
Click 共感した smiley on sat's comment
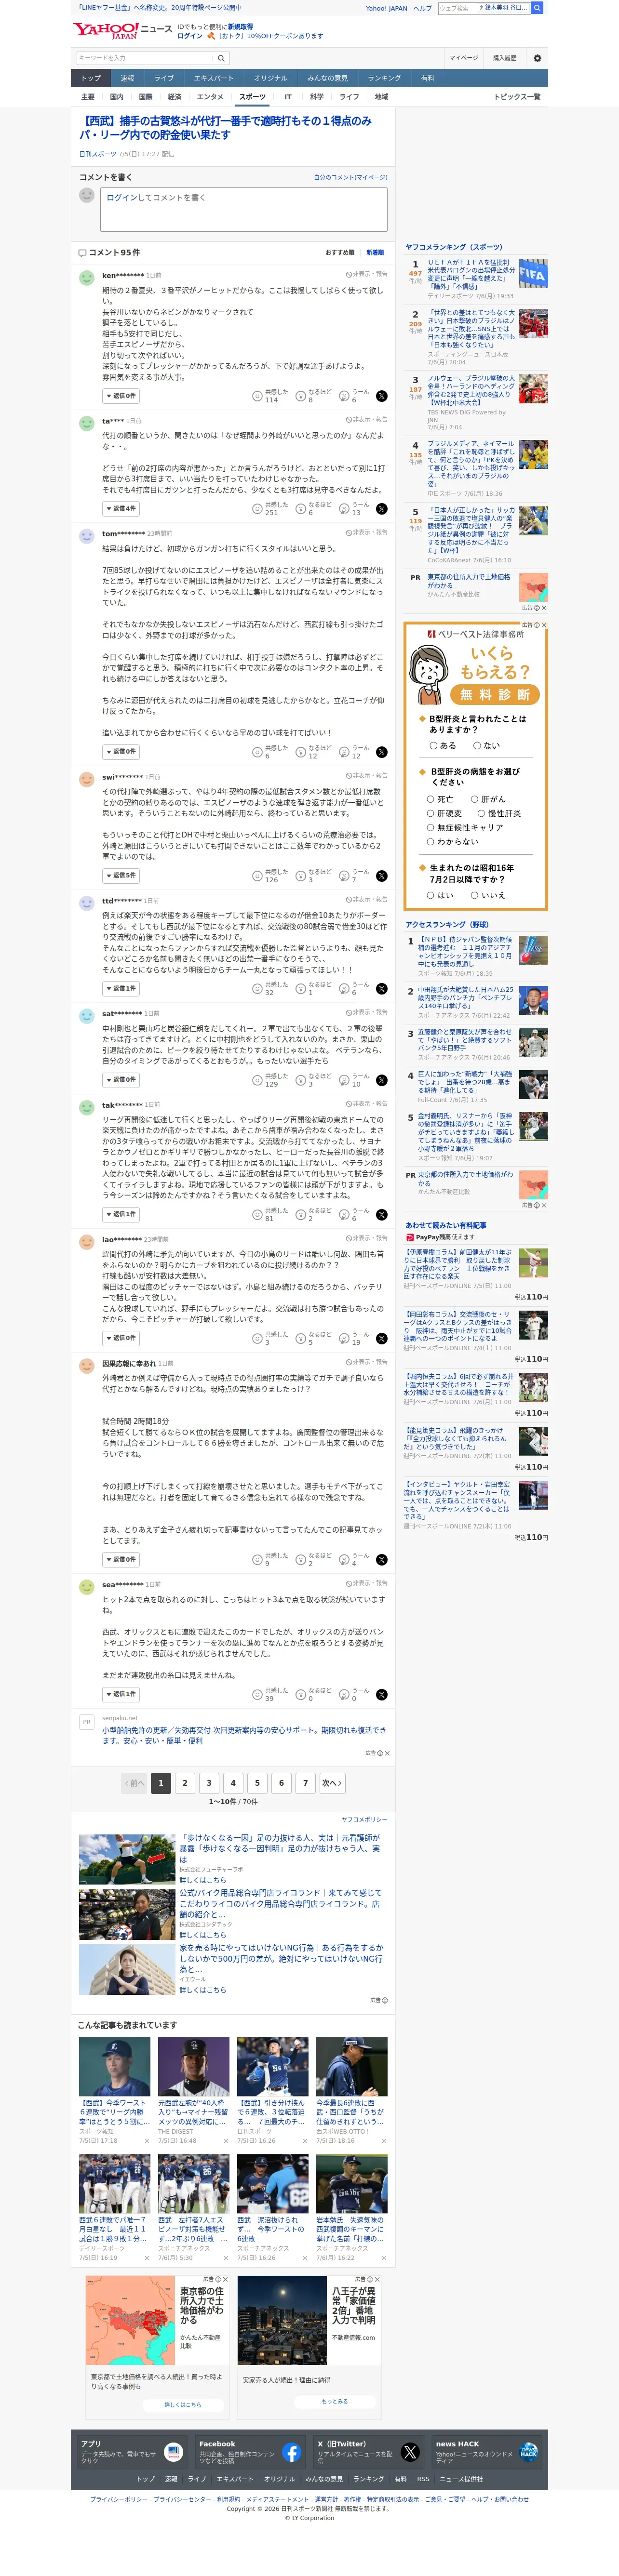[257, 1080]
